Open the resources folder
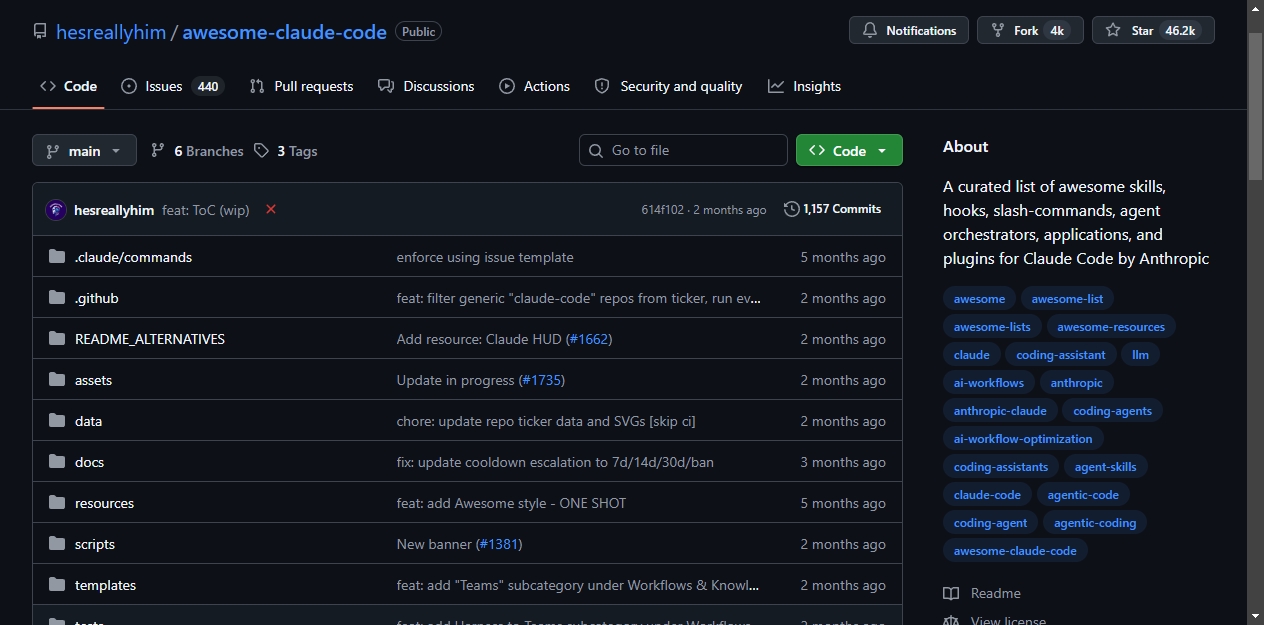The width and height of the screenshot is (1264, 625). [x=104, y=503]
